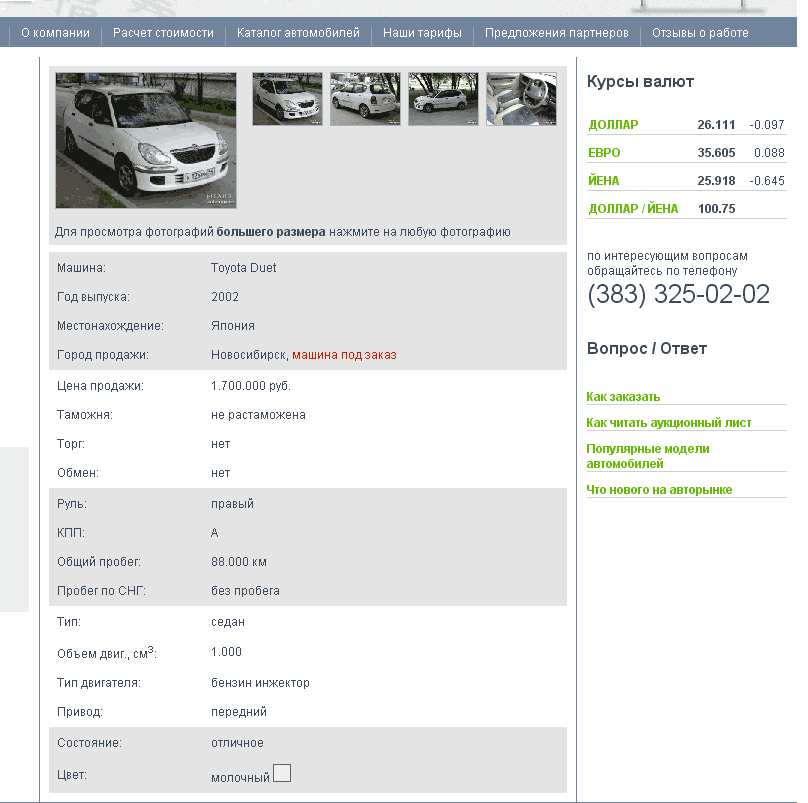Image resolution: width=808 pixels, height=803 pixels.
Task: Click the dollar rate '26.111'
Action: point(716,125)
